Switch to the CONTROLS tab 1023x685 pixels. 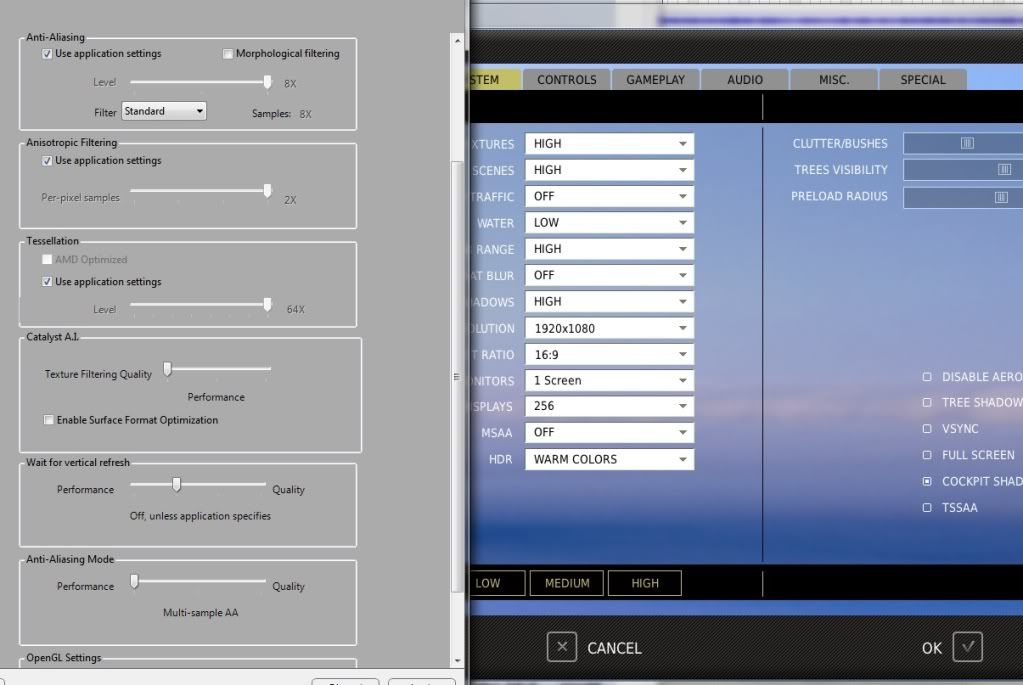(x=566, y=80)
